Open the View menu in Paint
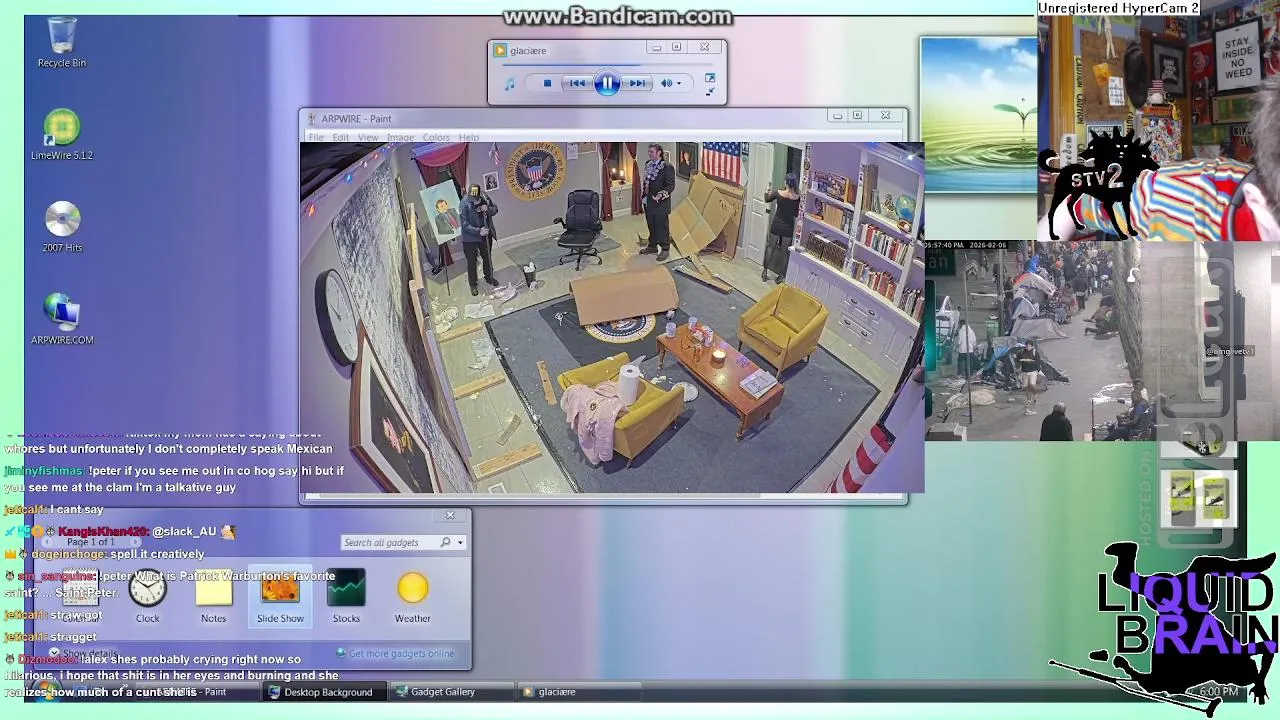1280x720 pixels. coord(368,137)
